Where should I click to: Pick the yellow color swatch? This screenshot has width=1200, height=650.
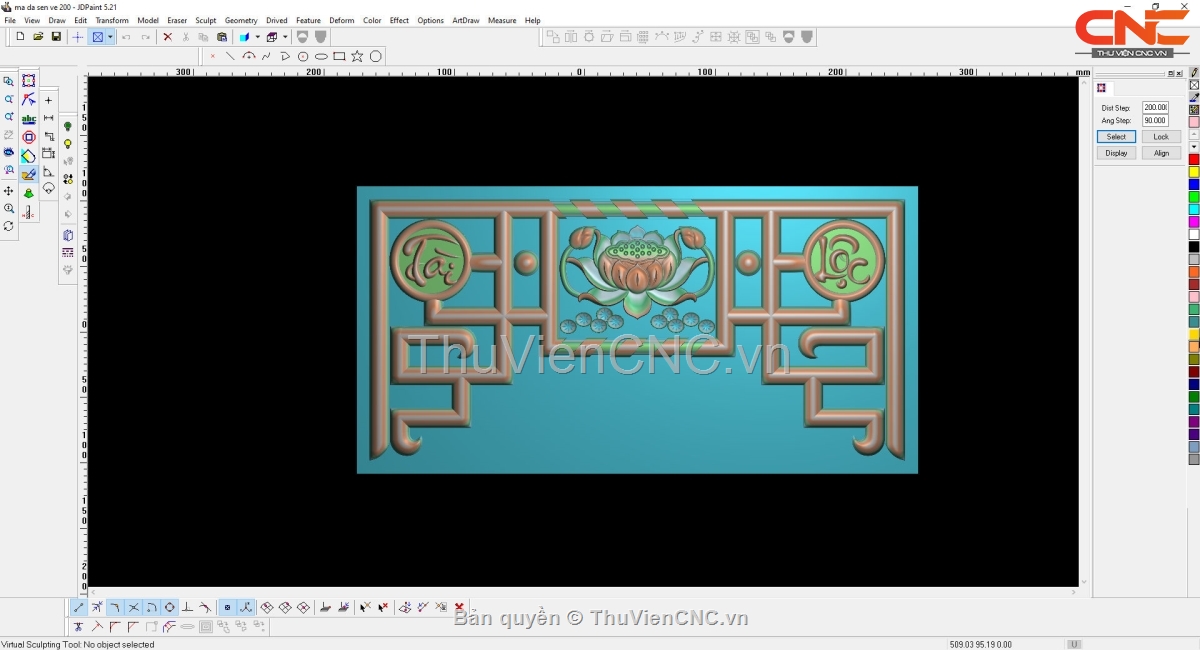(x=1194, y=172)
